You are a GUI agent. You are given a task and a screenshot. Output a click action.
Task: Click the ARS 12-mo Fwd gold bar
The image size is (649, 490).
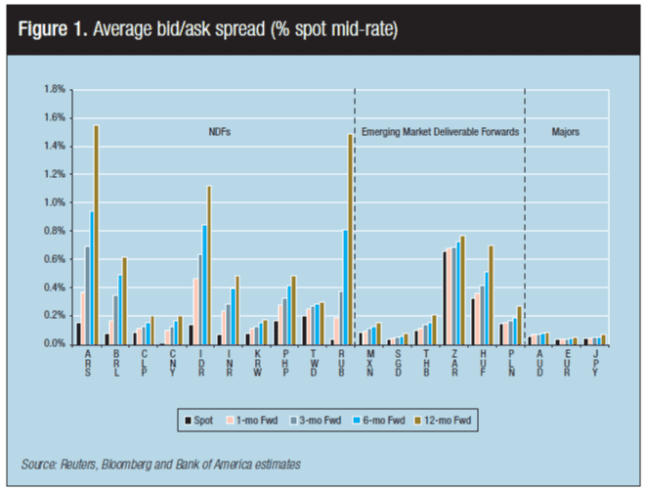point(96,235)
